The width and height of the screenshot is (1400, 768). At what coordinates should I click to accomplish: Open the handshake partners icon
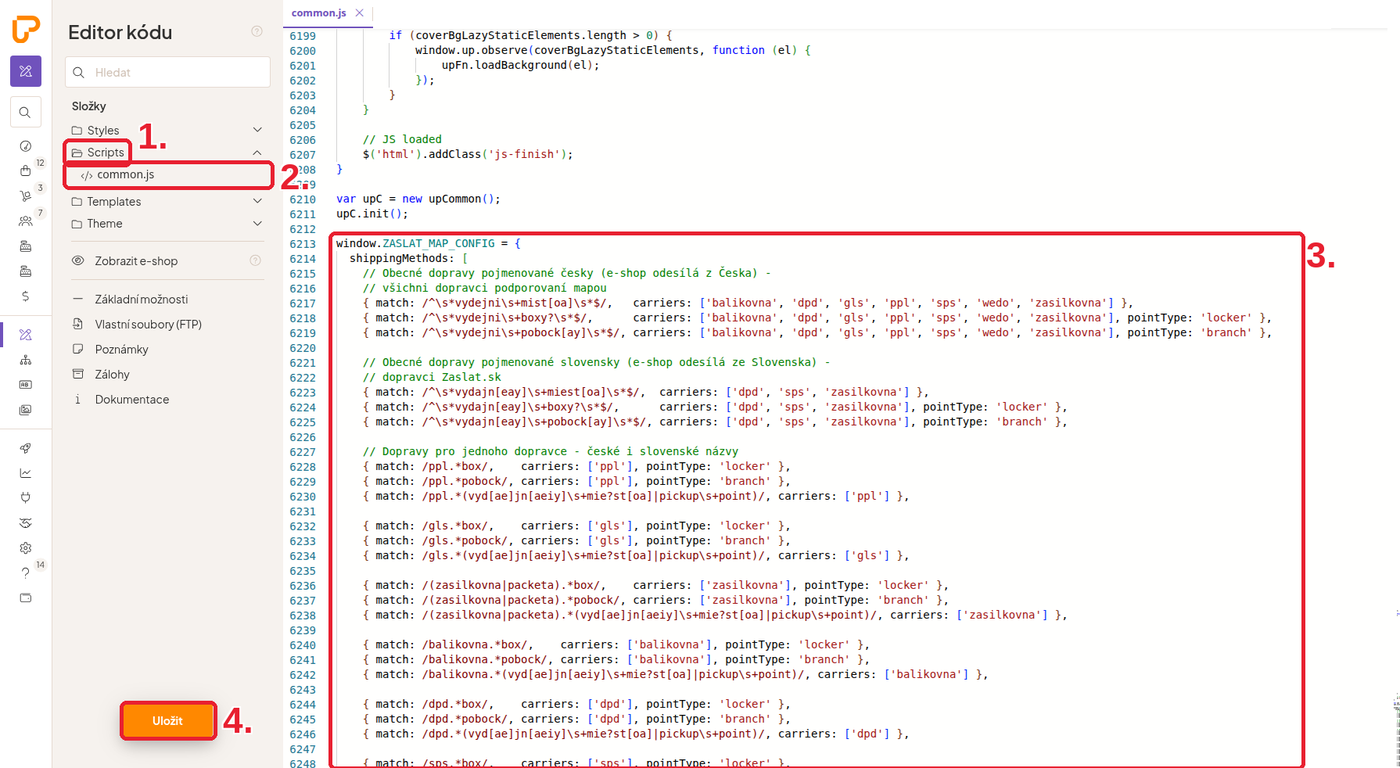point(26,523)
